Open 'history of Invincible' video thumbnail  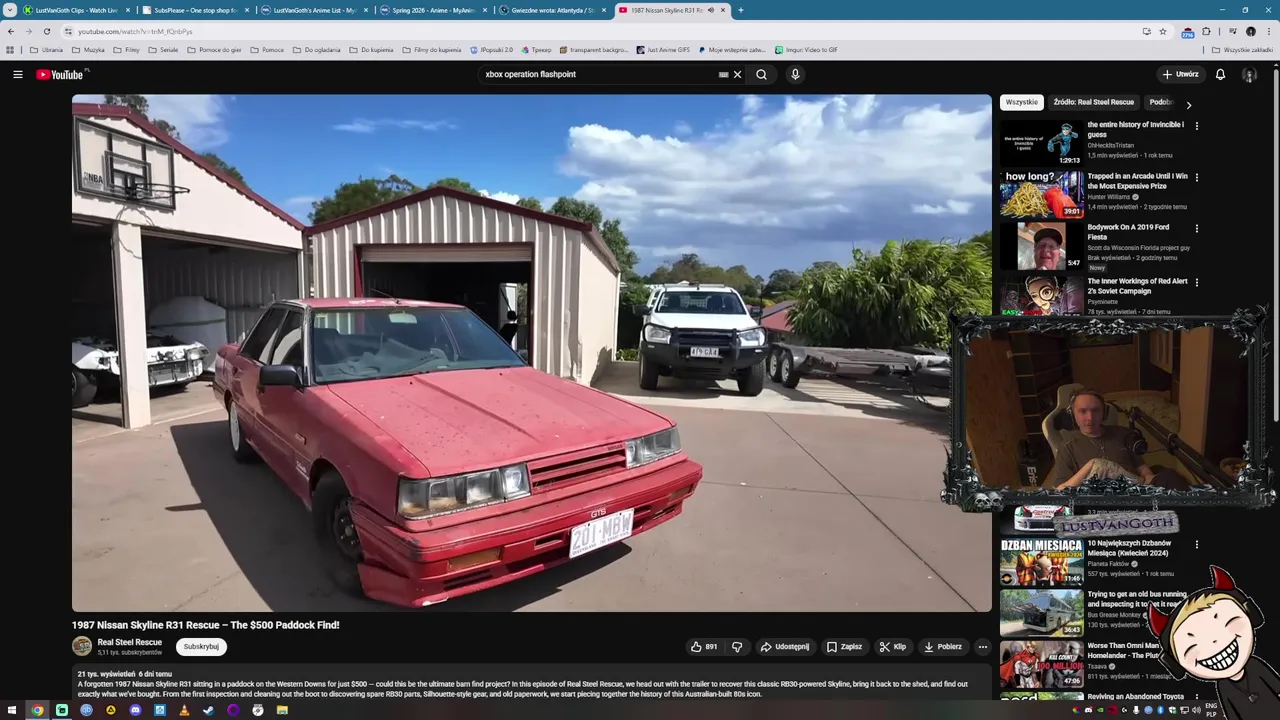pos(1041,143)
